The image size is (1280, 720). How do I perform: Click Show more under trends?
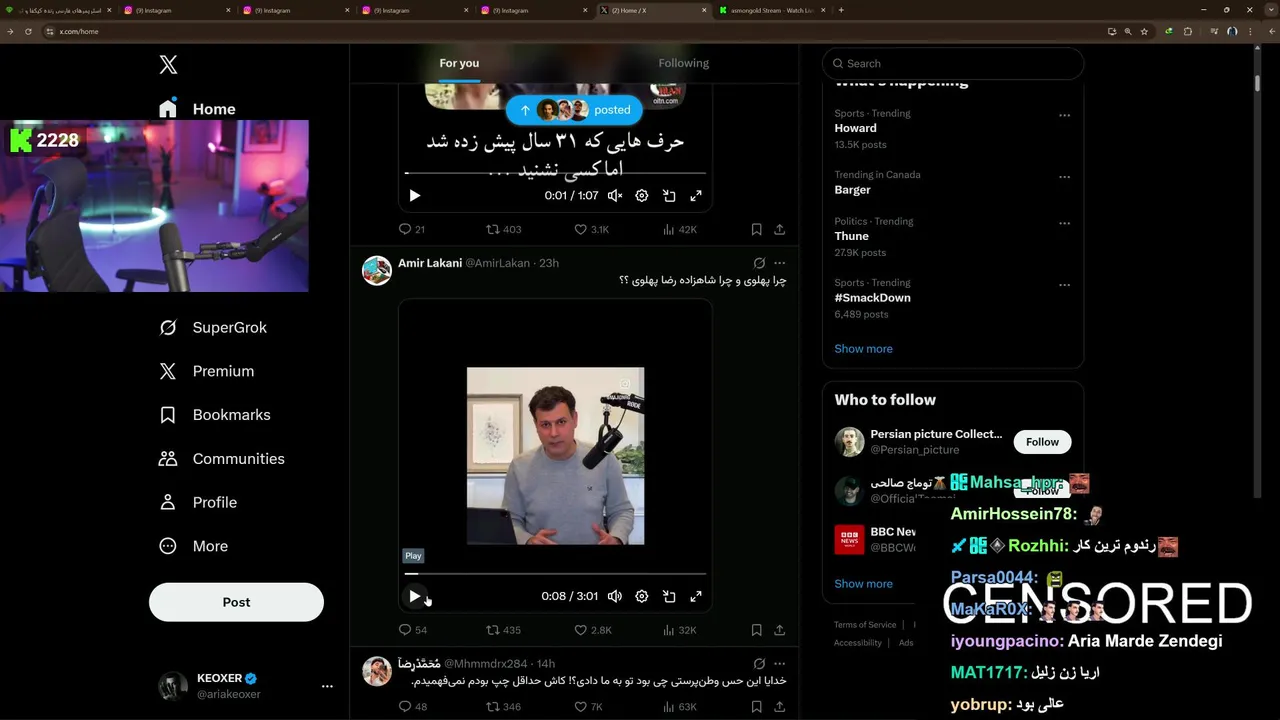pyautogui.click(x=863, y=349)
